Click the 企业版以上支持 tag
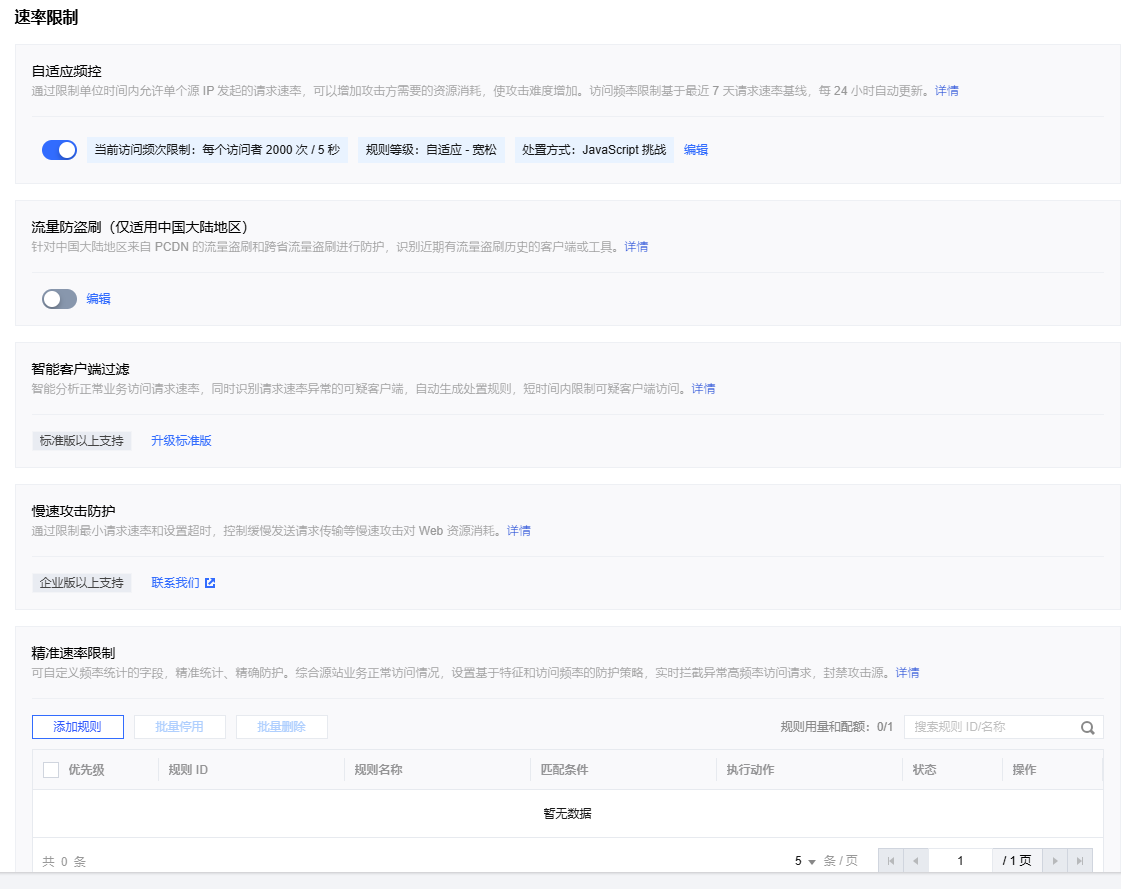1121x889 pixels. pyautogui.click(x=82, y=583)
